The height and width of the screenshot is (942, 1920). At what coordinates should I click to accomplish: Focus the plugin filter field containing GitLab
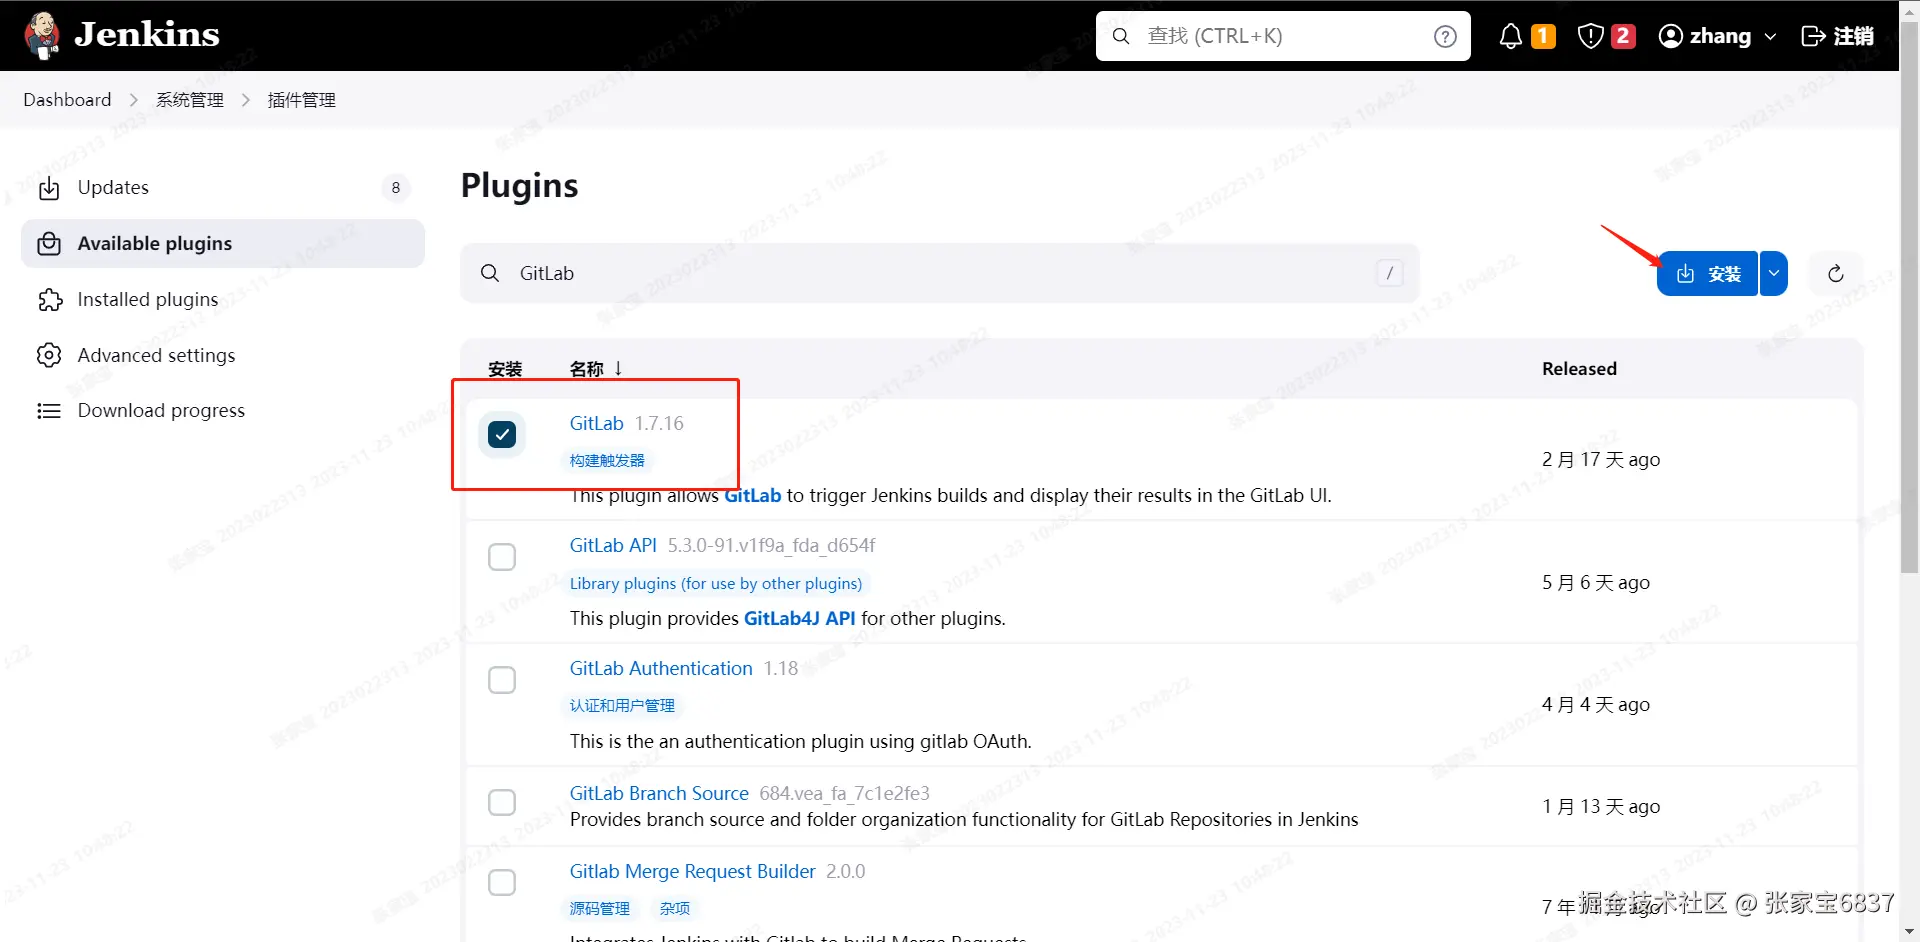tap(939, 273)
